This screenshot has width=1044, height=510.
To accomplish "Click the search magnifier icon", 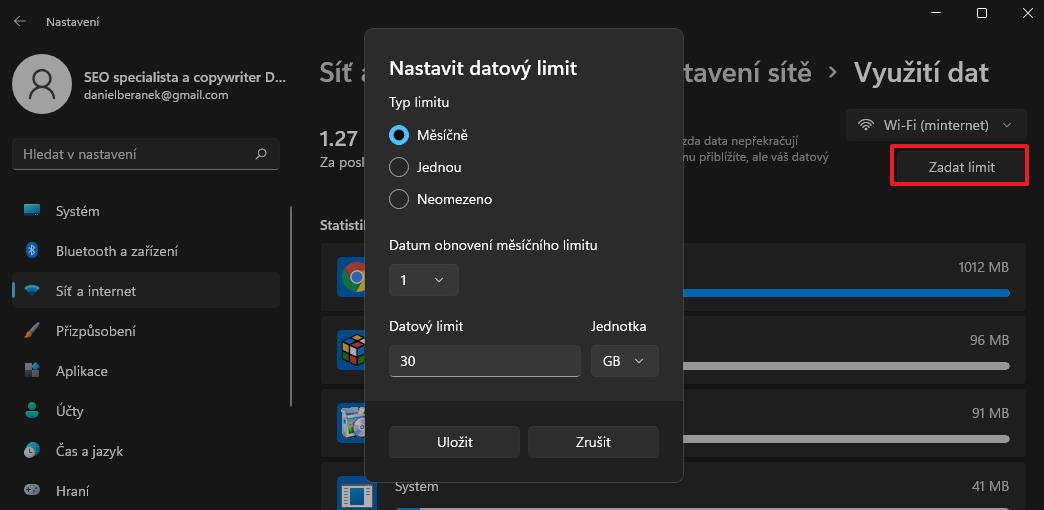I will click(x=261, y=154).
